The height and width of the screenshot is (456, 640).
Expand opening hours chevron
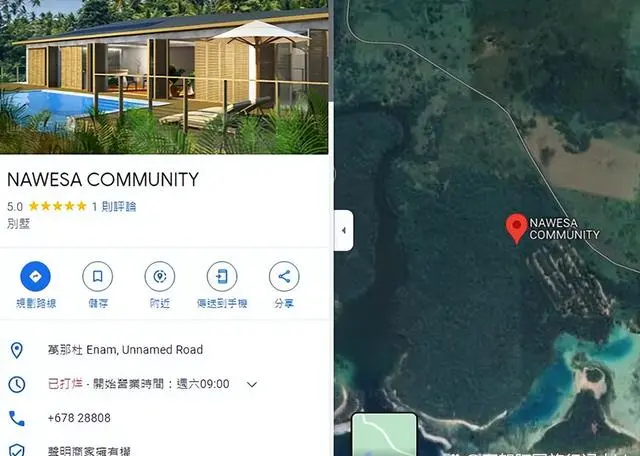[x=252, y=384]
